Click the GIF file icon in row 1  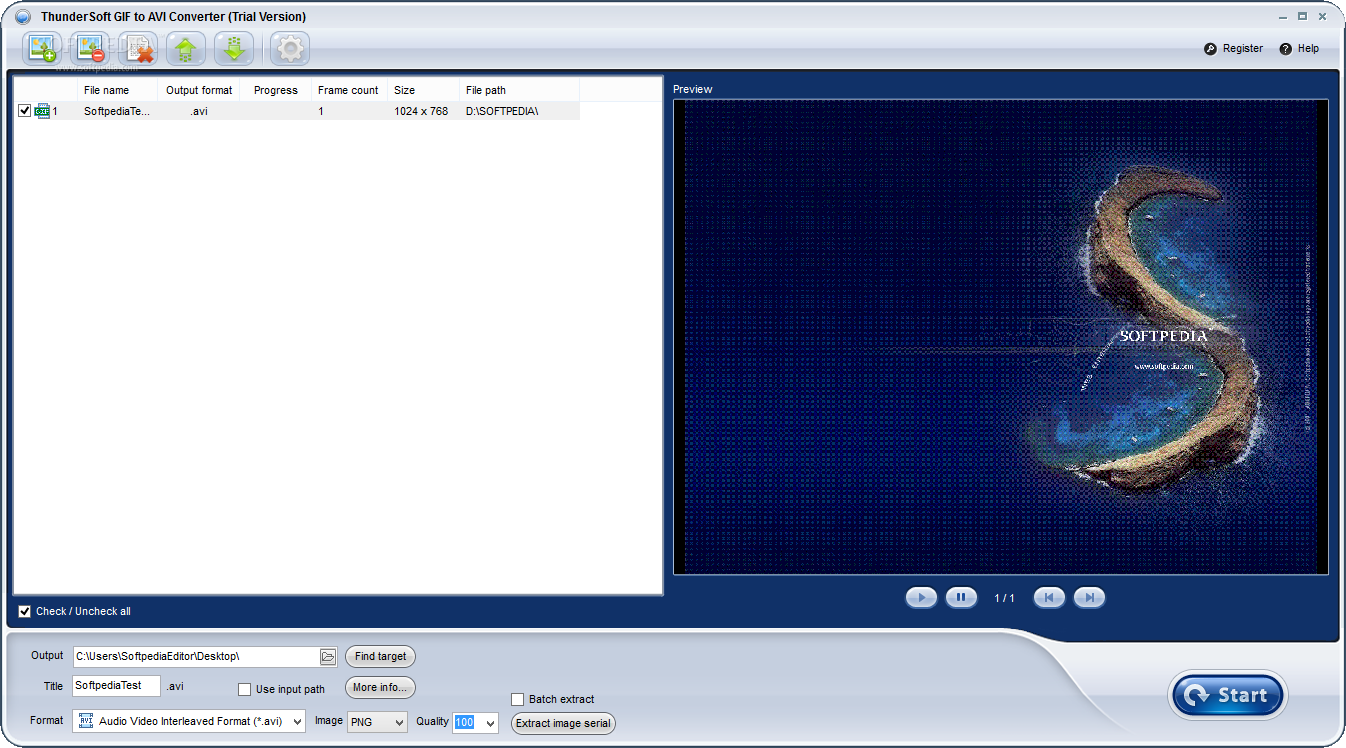click(x=42, y=111)
